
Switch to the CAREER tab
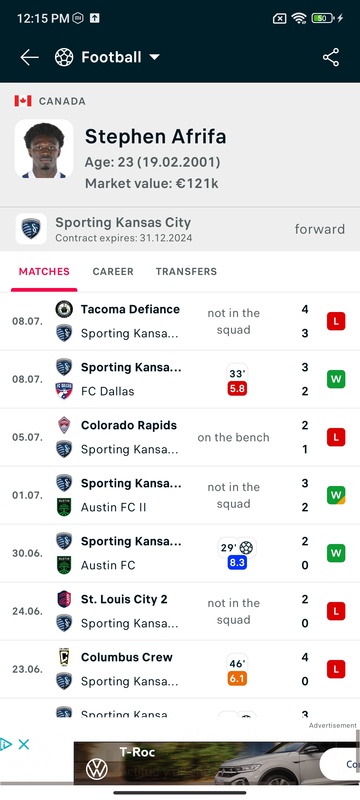pos(113,271)
